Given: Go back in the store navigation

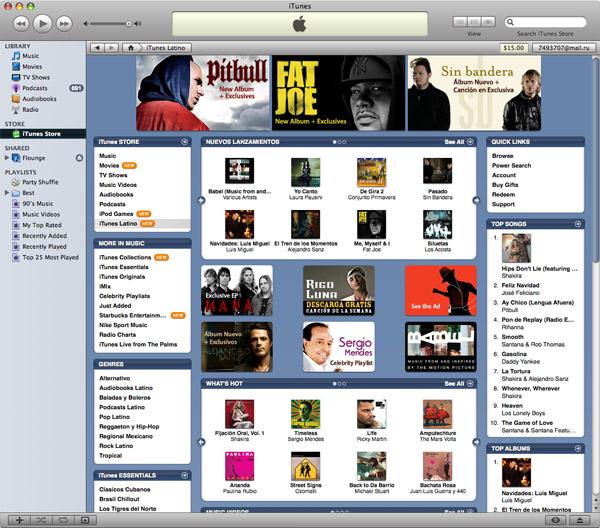Looking at the screenshot, I should [x=97, y=48].
